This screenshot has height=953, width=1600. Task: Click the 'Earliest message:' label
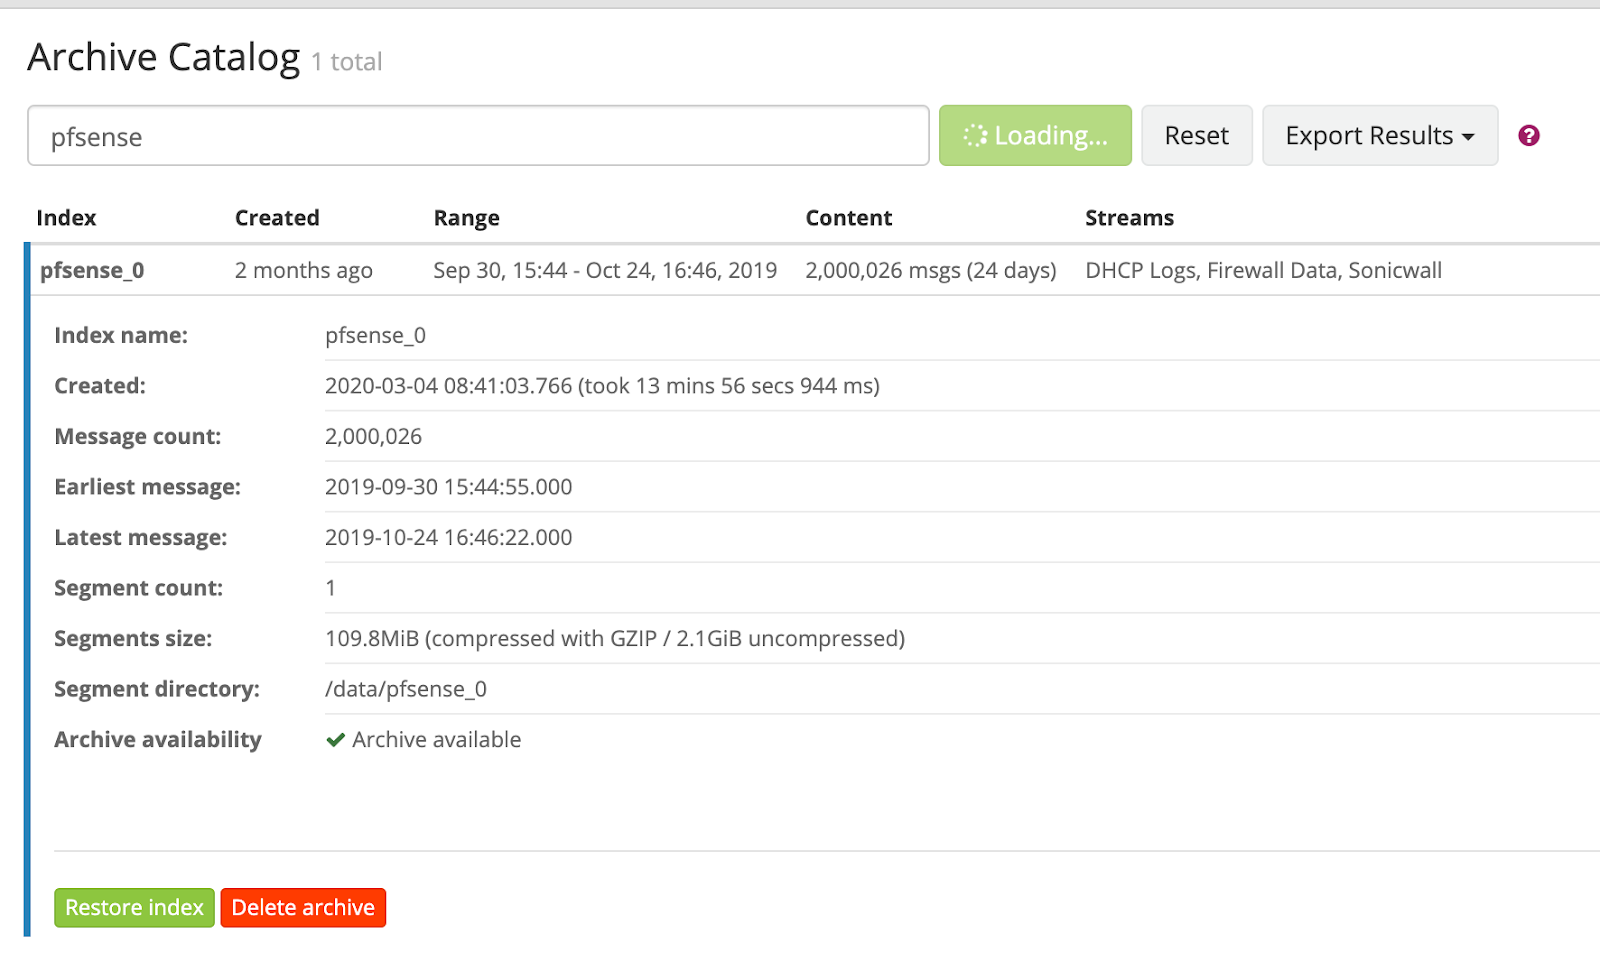(147, 487)
